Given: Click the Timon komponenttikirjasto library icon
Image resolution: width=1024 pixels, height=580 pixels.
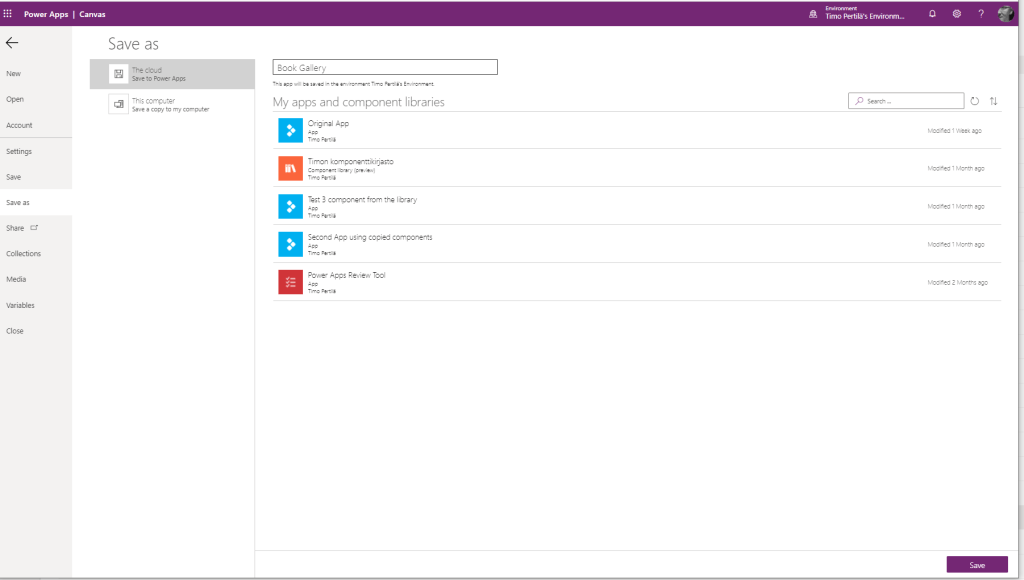Looking at the screenshot, I should [x=290, y=168].
